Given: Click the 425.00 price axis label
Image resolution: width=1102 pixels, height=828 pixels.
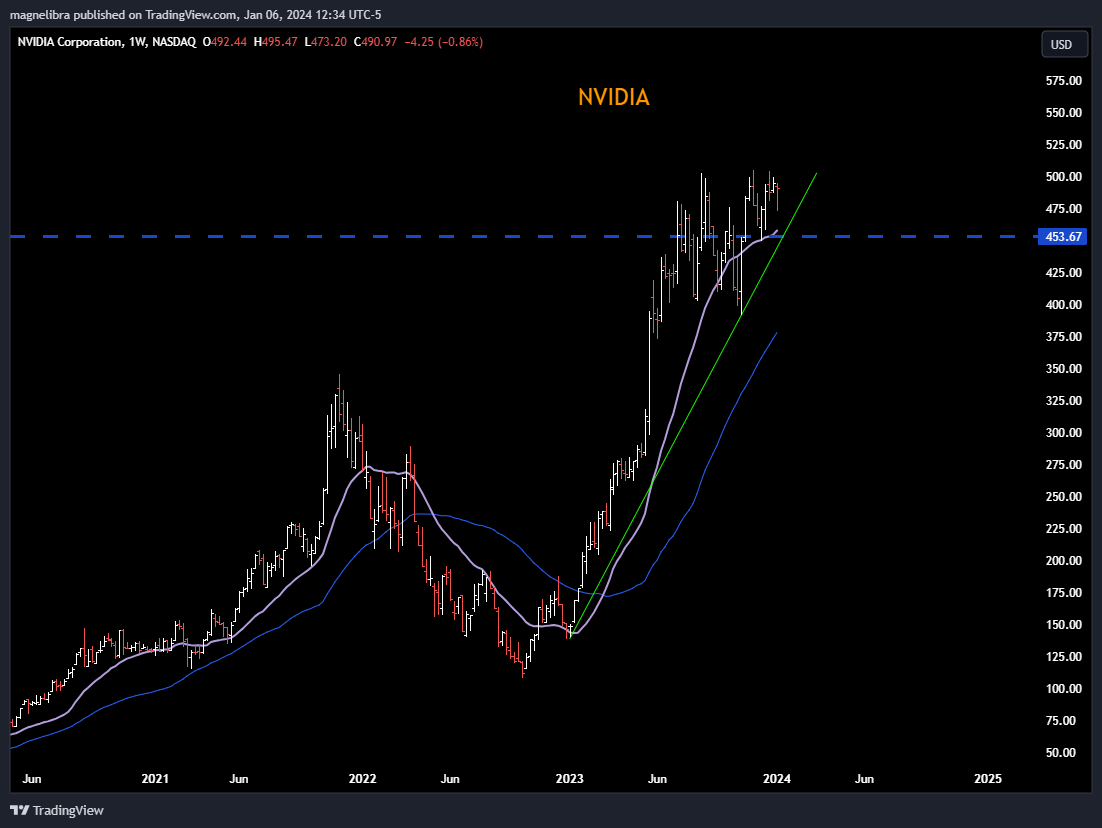Looking at the screenshot, I should pyautogui.click(x=1063, y=273).
